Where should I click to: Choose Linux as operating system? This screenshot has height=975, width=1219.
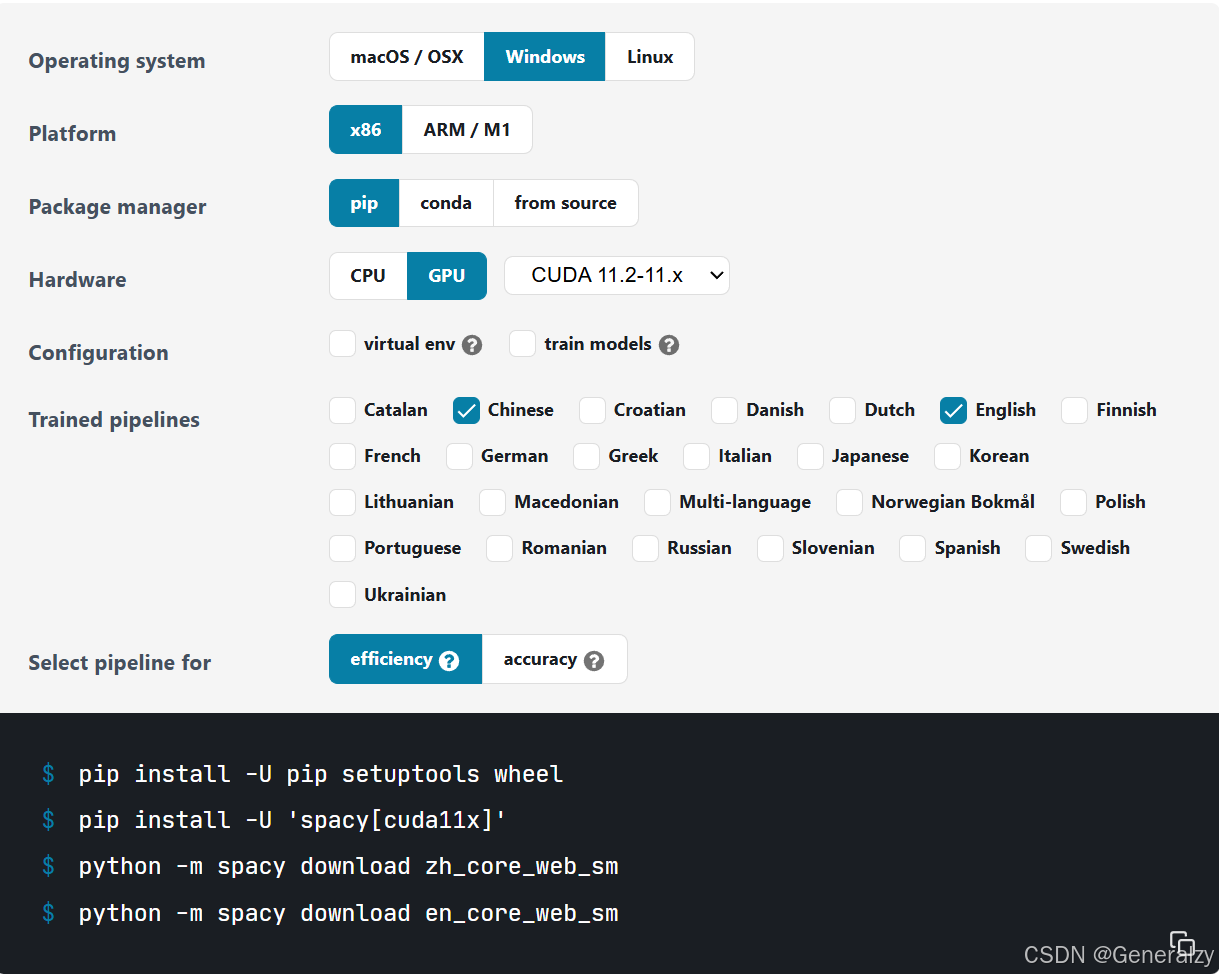click(x=650, y=57)
